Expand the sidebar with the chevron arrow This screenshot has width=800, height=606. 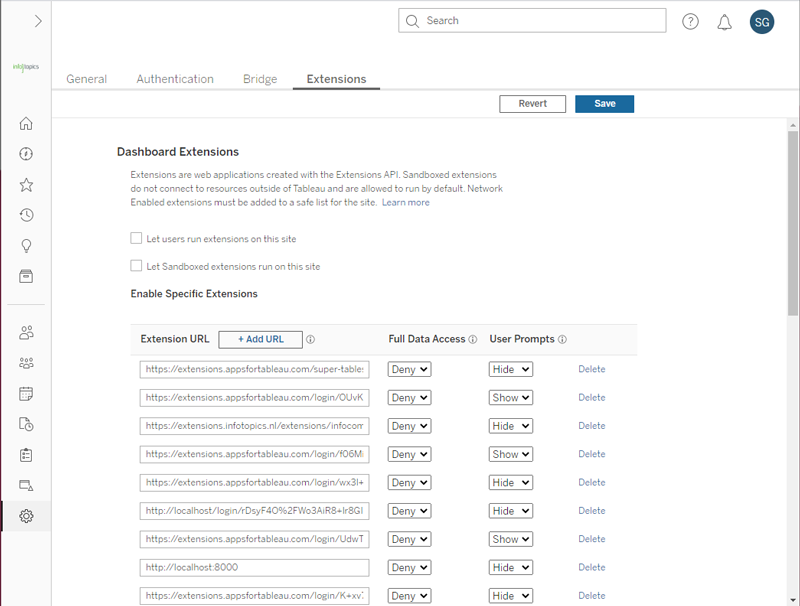point(37,21)
